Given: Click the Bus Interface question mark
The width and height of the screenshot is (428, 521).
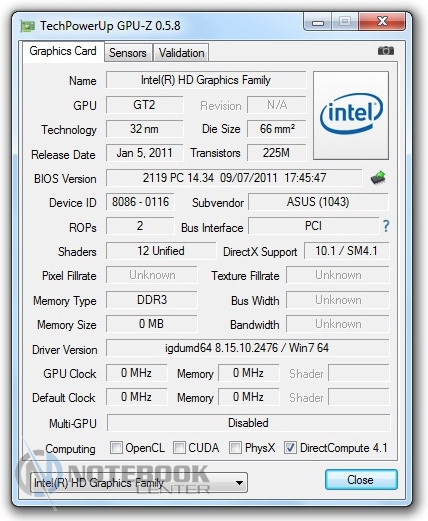Looking at the screenshot, I should [386, 226].
